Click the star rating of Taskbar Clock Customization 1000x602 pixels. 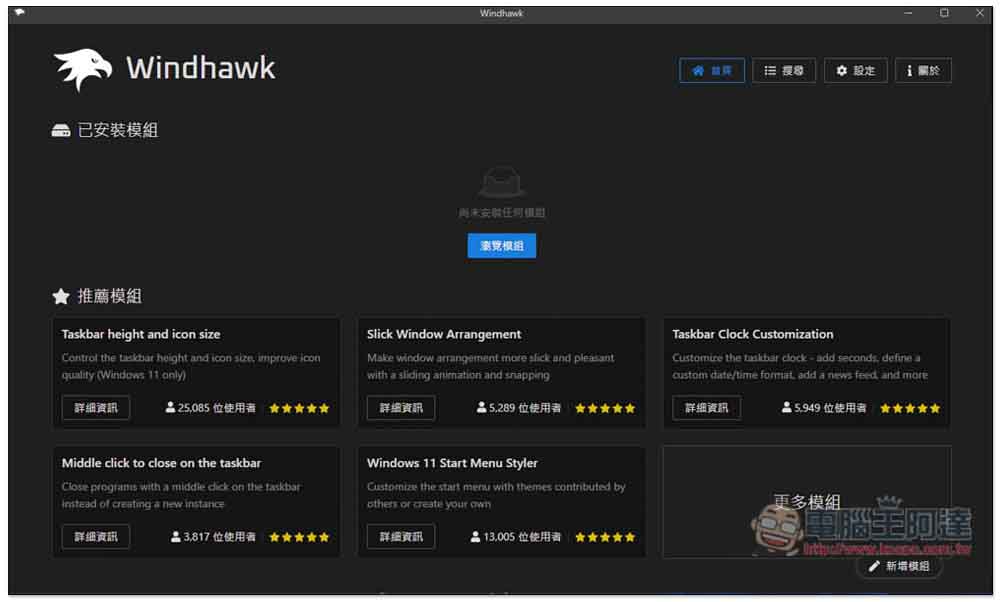tap(910, 409)
